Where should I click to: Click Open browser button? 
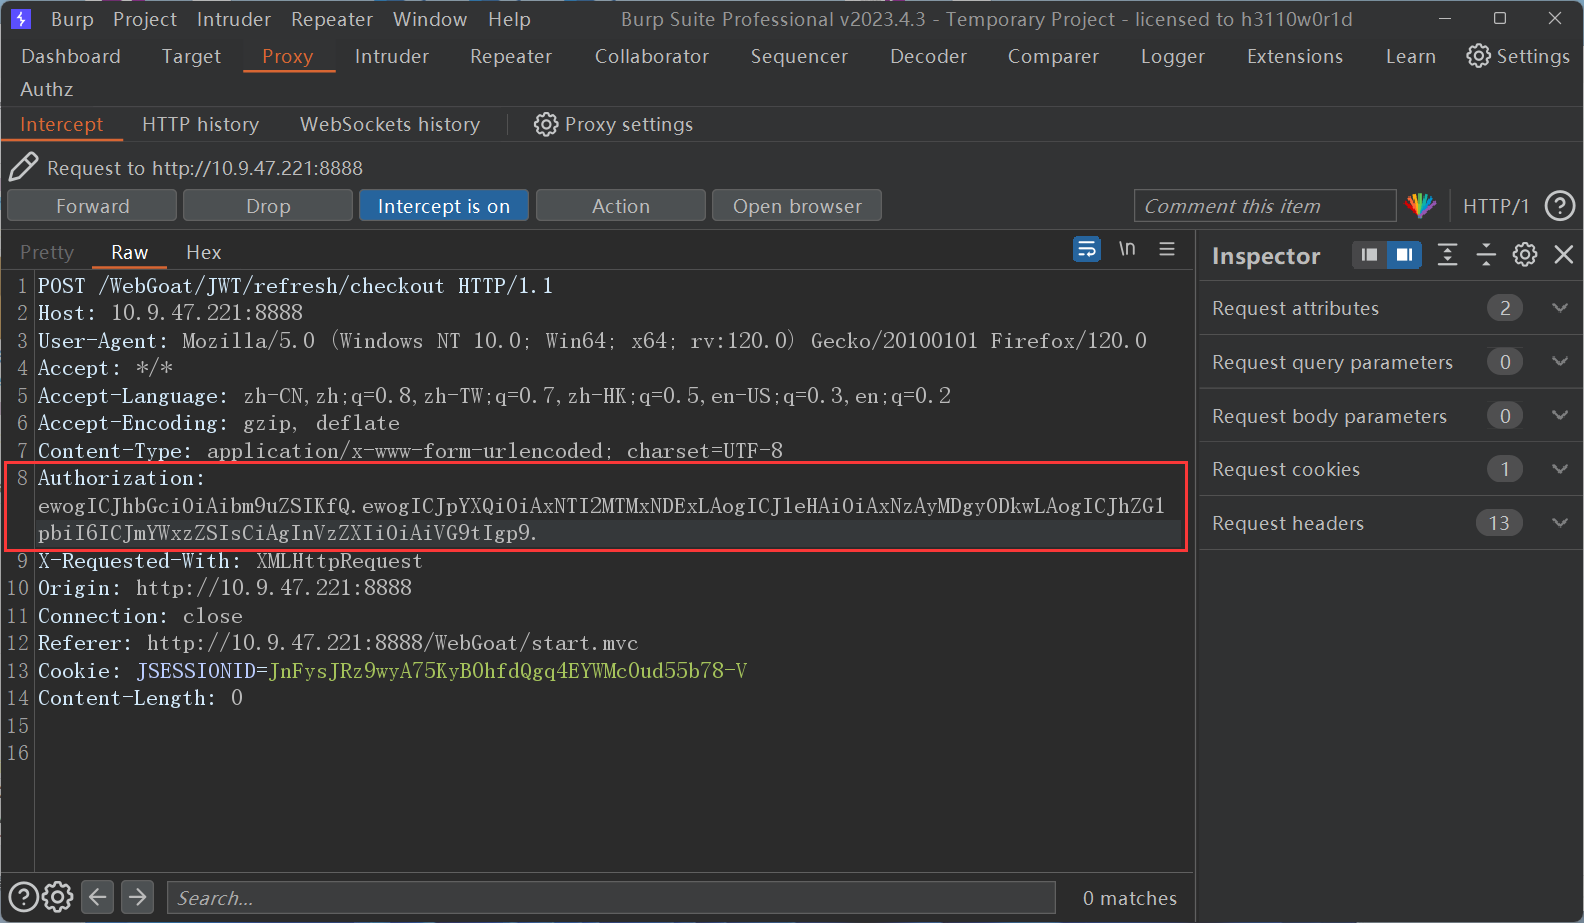797,206
